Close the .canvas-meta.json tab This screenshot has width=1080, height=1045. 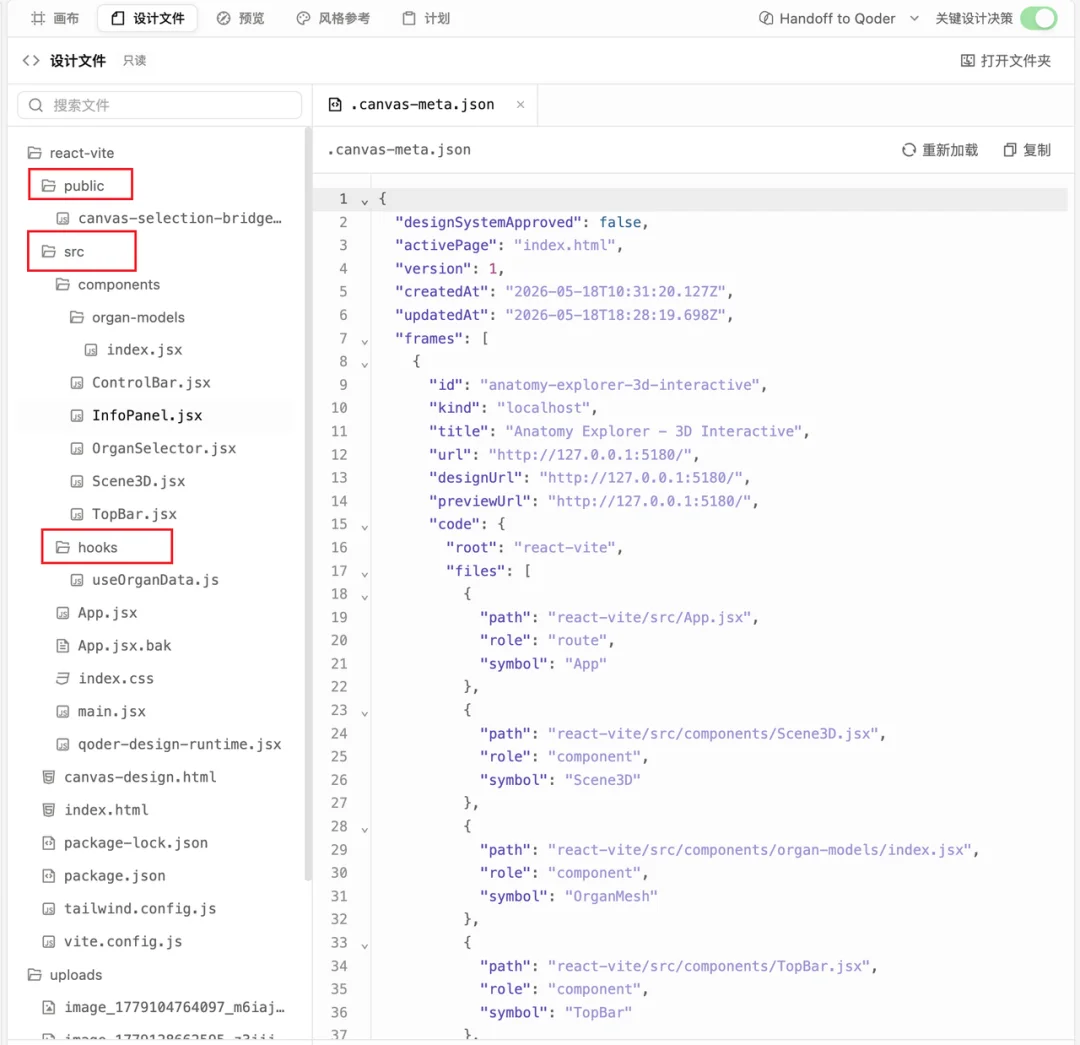pos(521,105)
